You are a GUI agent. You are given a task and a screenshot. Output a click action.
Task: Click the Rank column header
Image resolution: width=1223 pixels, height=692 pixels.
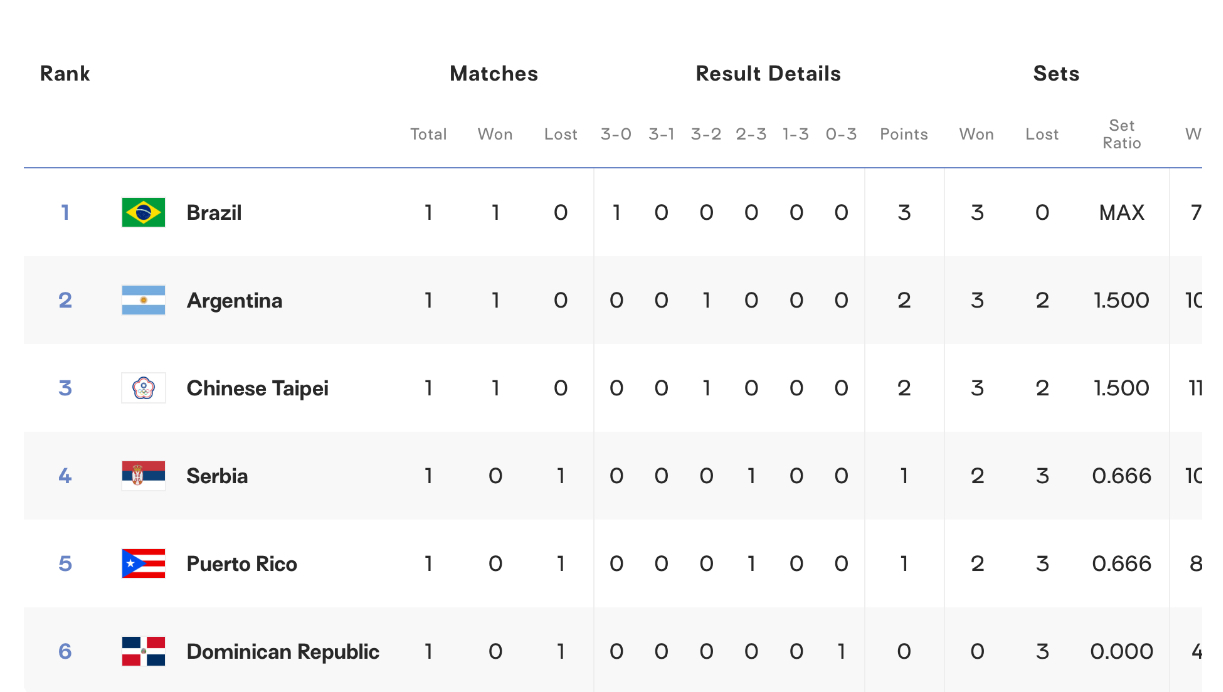[65, 74]
